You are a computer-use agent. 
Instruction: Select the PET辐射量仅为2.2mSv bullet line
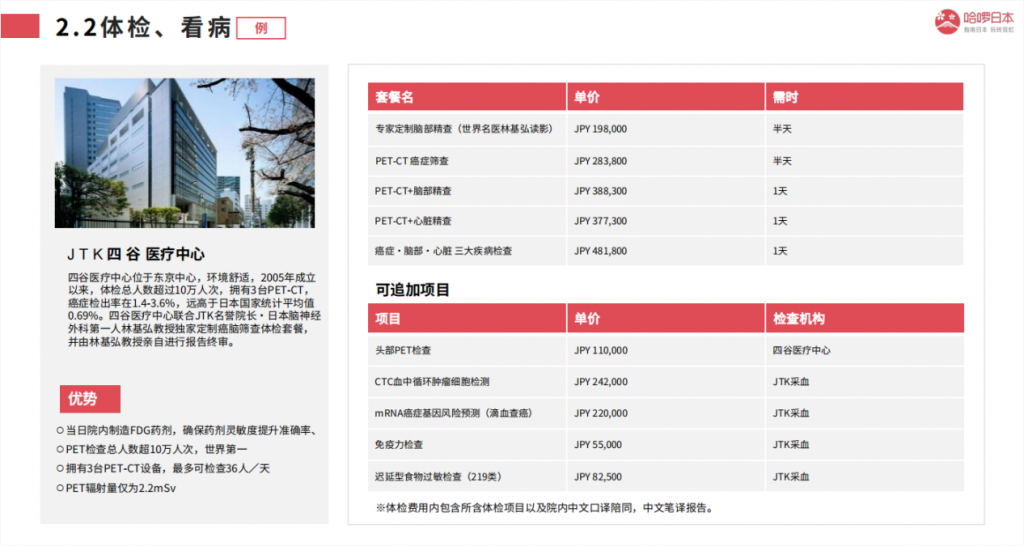tap(116, 488)
